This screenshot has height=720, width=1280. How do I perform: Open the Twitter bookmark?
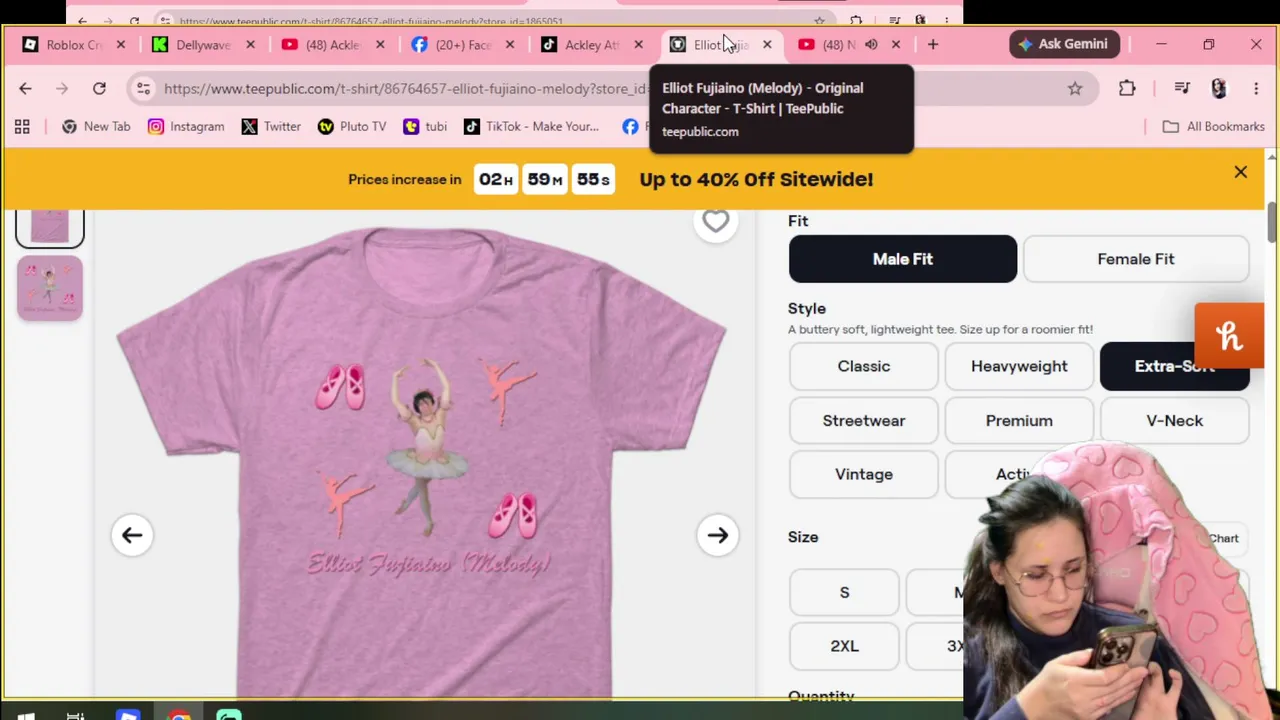point(271,127)
